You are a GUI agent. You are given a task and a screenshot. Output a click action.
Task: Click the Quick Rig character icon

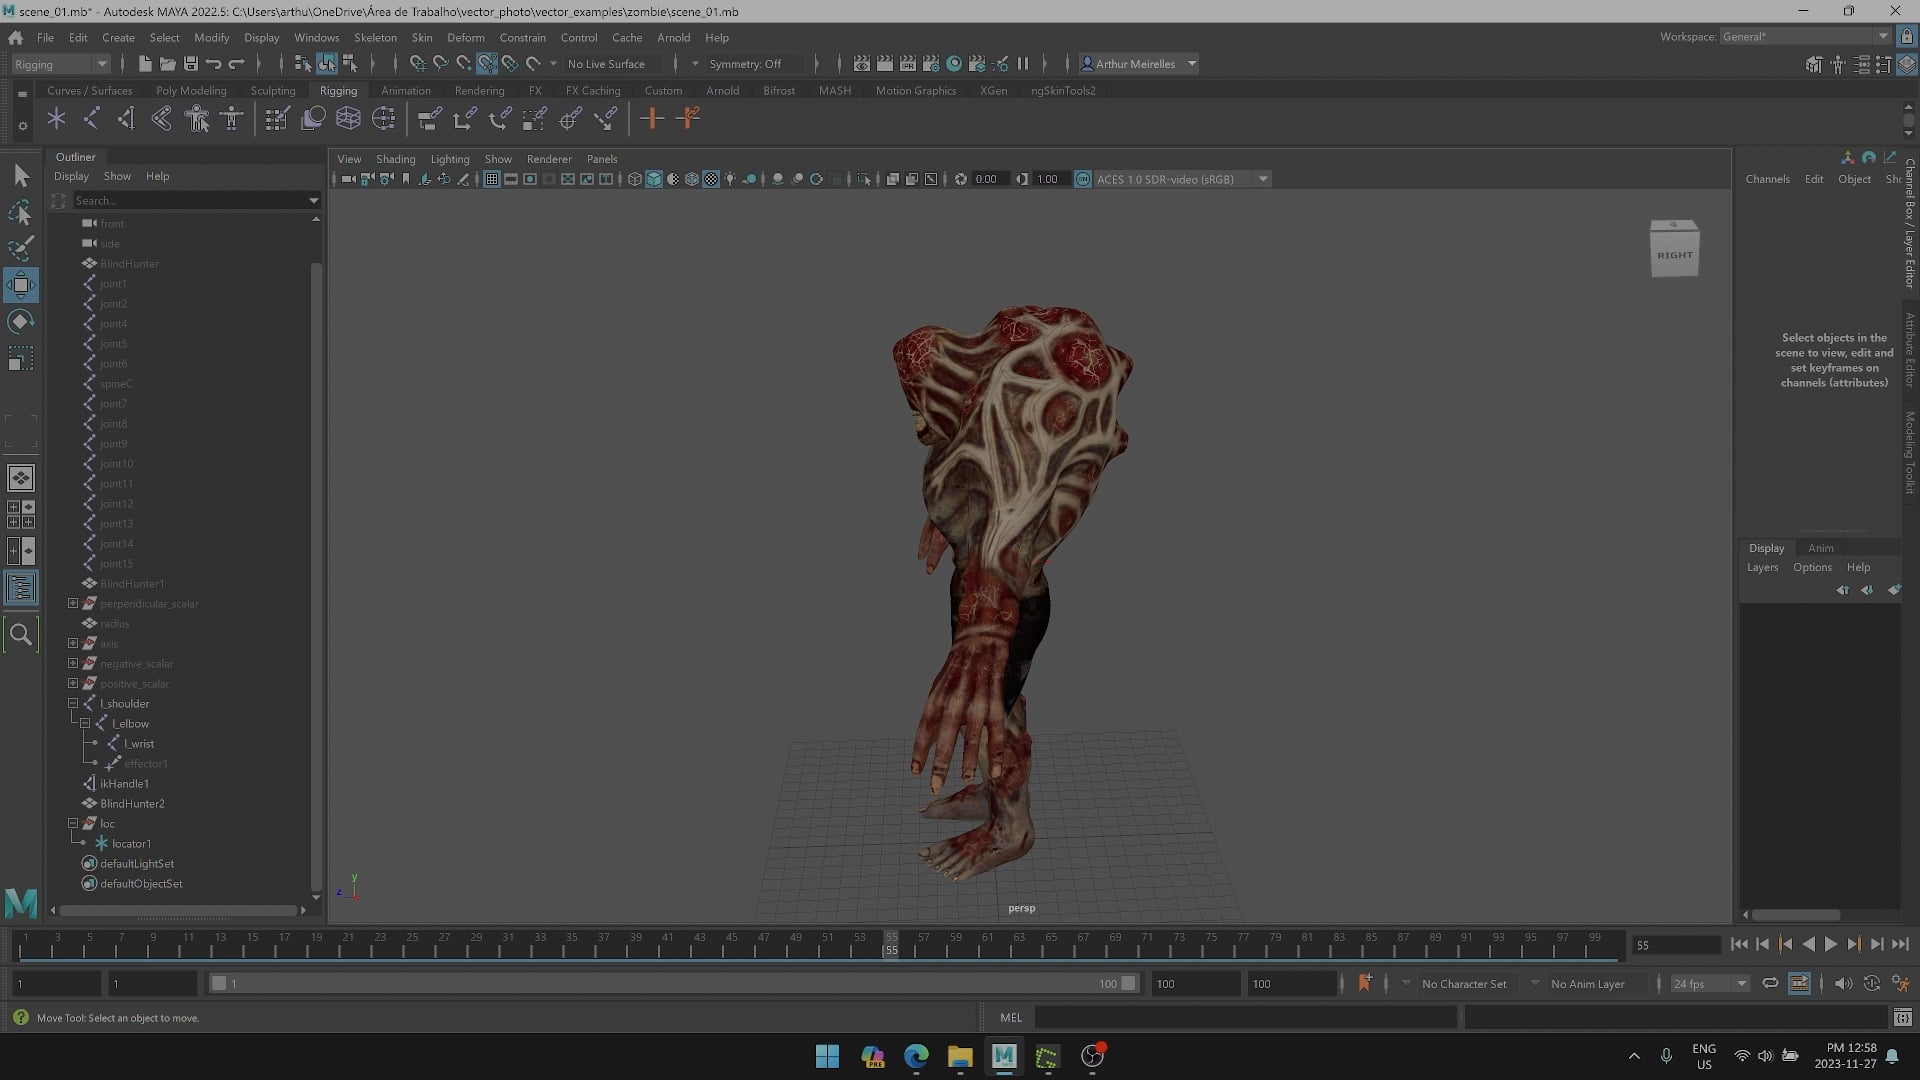tap(197, 119)
